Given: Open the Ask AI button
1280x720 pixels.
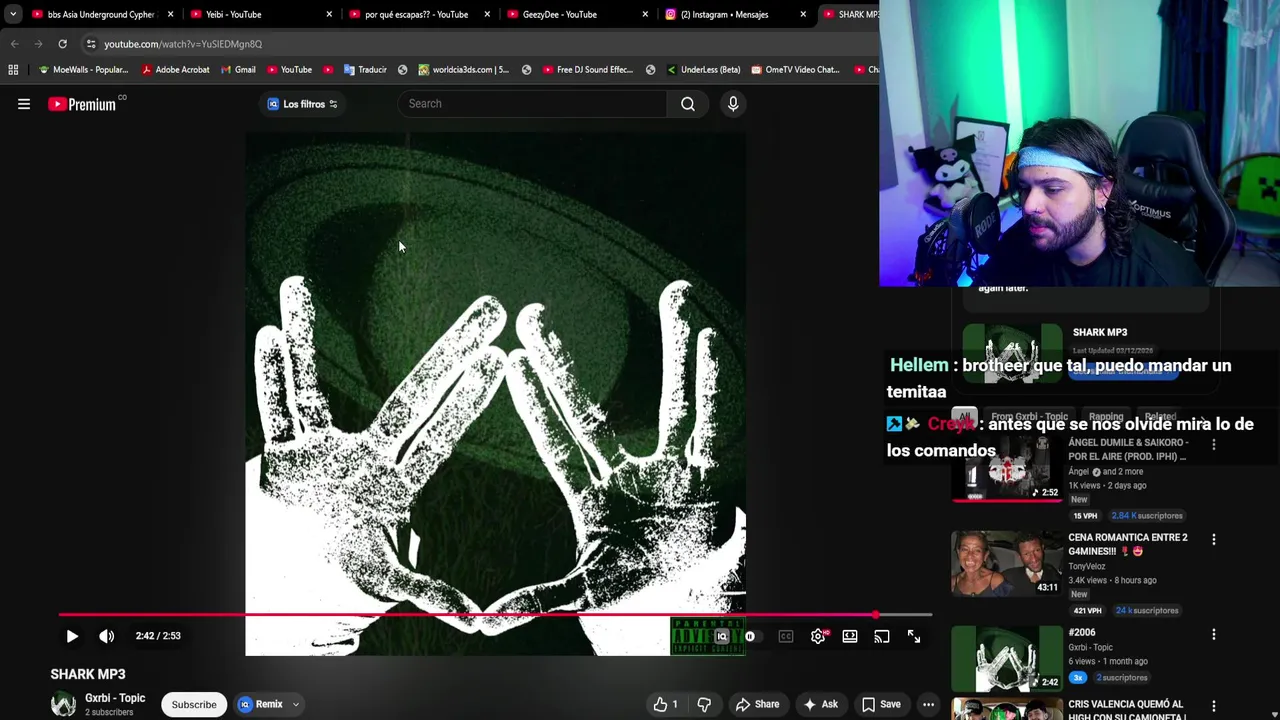Looking at the screenshot, I should pyautogui.click(x=821, y=705).
